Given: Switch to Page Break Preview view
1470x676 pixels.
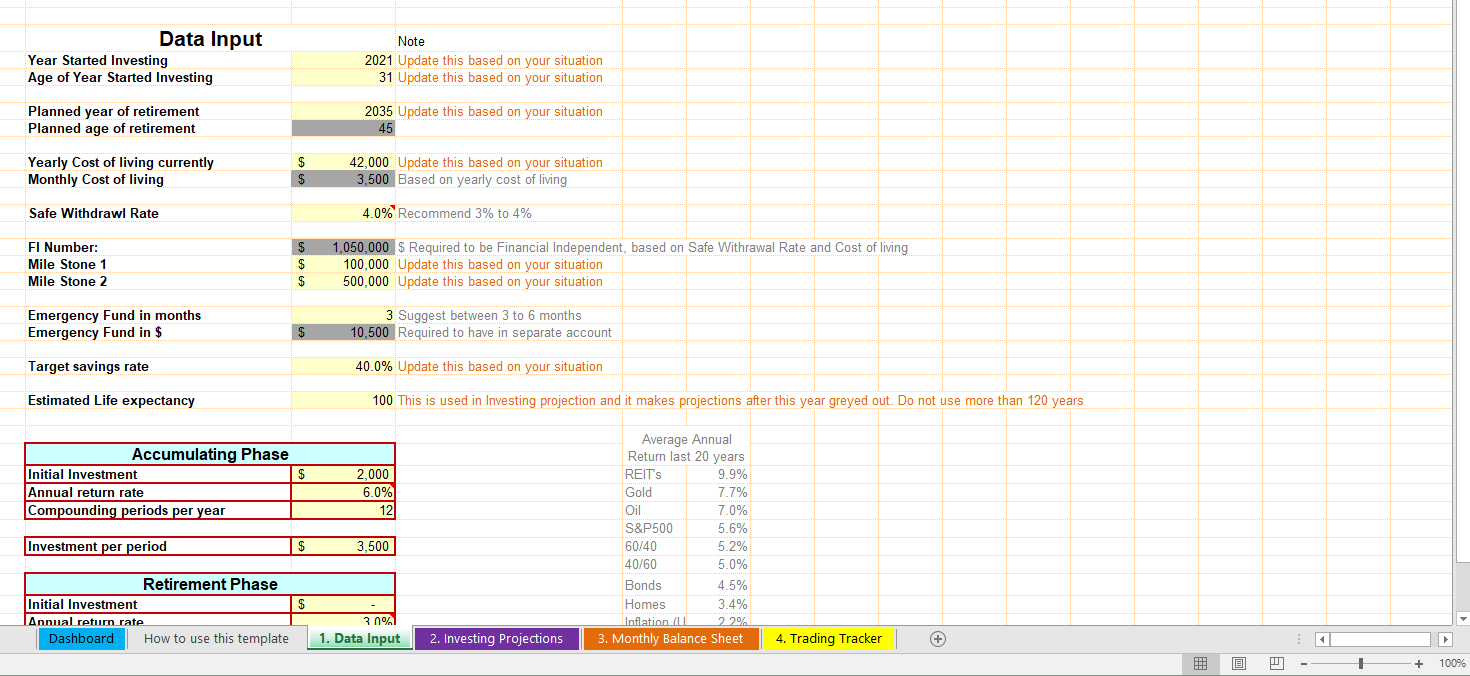Looking at the screenshot, I should [1276, 663].
